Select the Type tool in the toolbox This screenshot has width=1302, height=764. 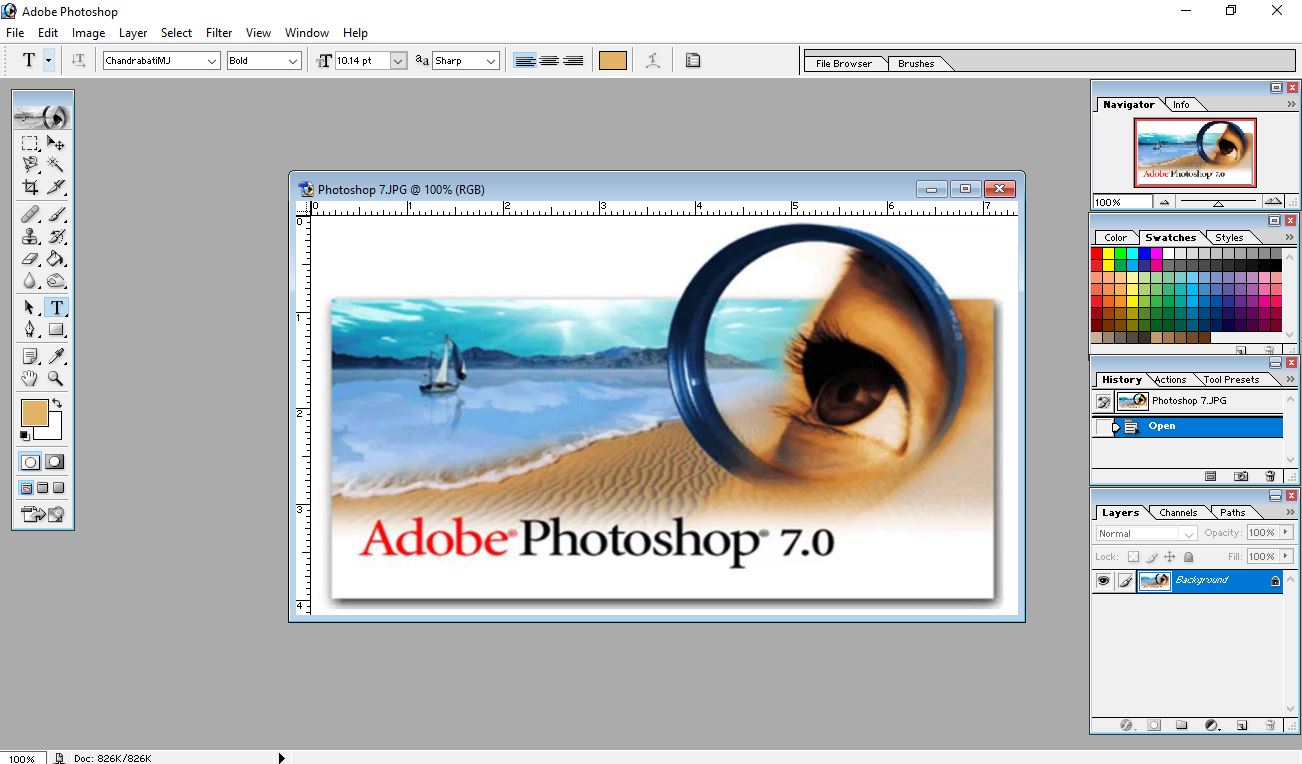pos(56,308)
